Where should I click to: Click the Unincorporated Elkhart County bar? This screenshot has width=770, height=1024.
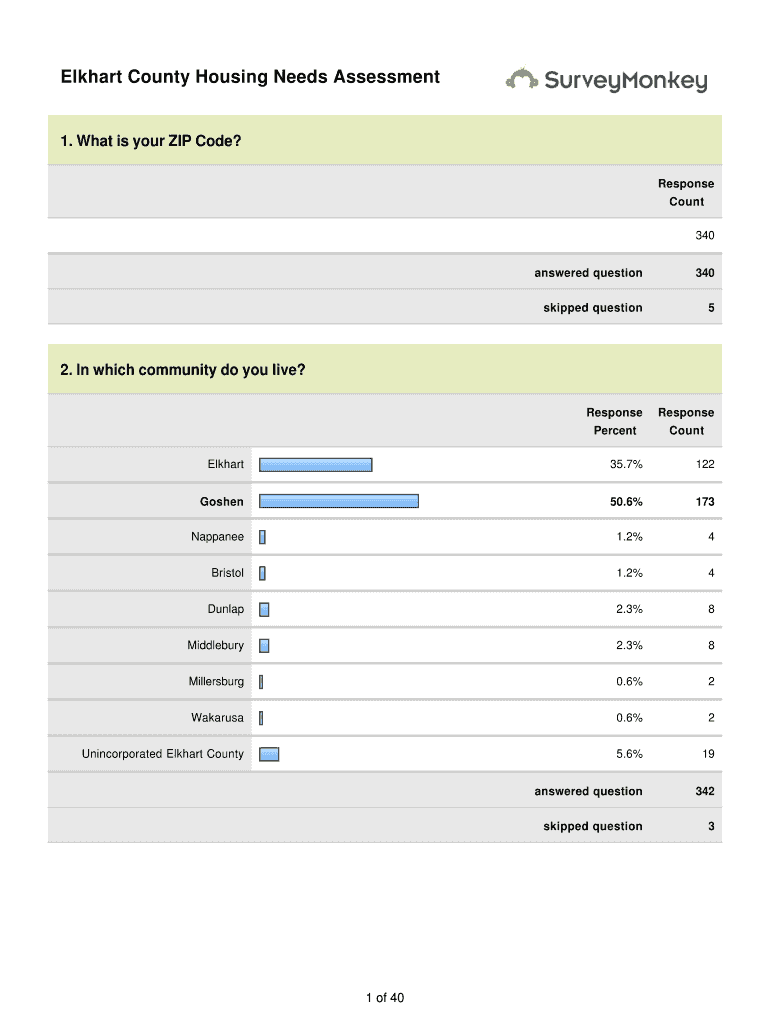(x=269, y=754)
